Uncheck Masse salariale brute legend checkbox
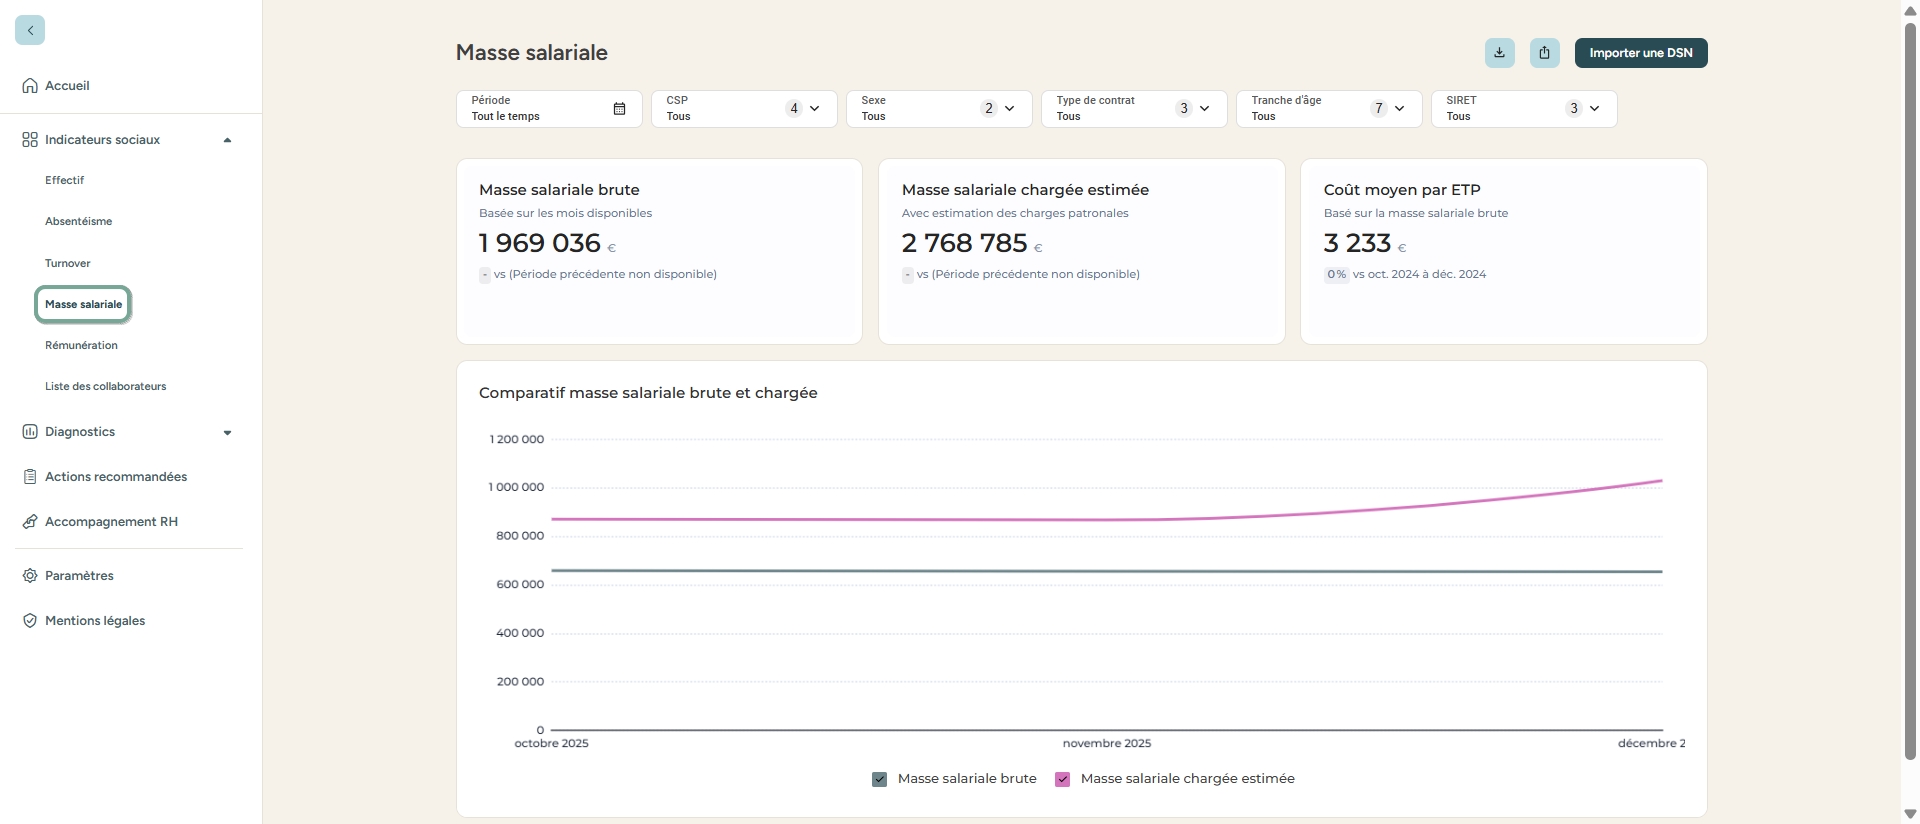Viewport: 1920px width, 824px height. coord(879,779)
